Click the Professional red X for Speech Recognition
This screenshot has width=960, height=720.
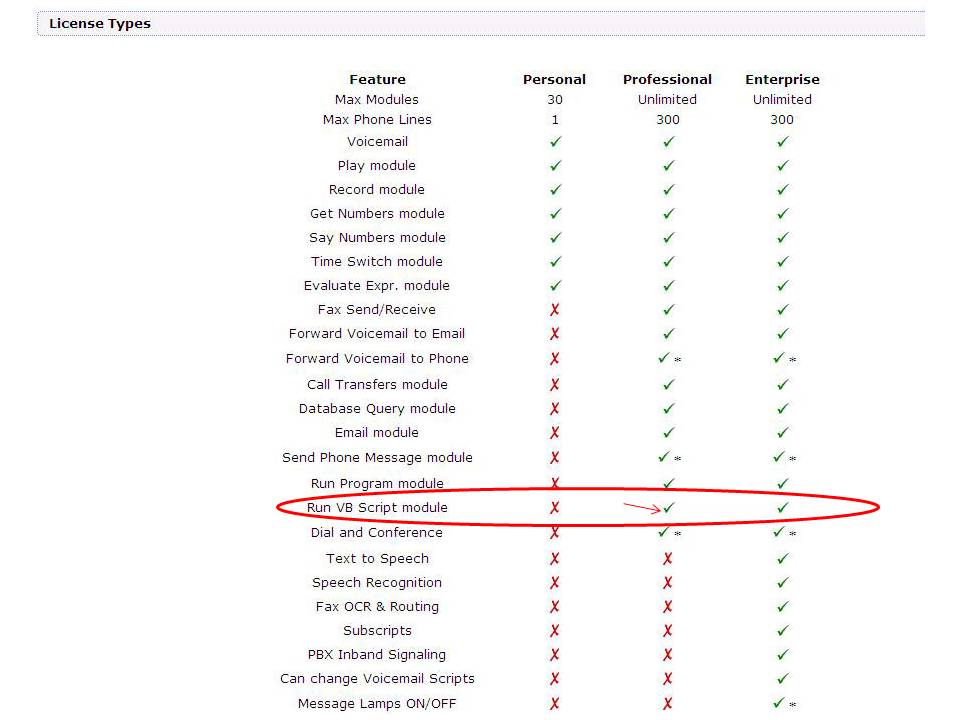click(667, 582)
